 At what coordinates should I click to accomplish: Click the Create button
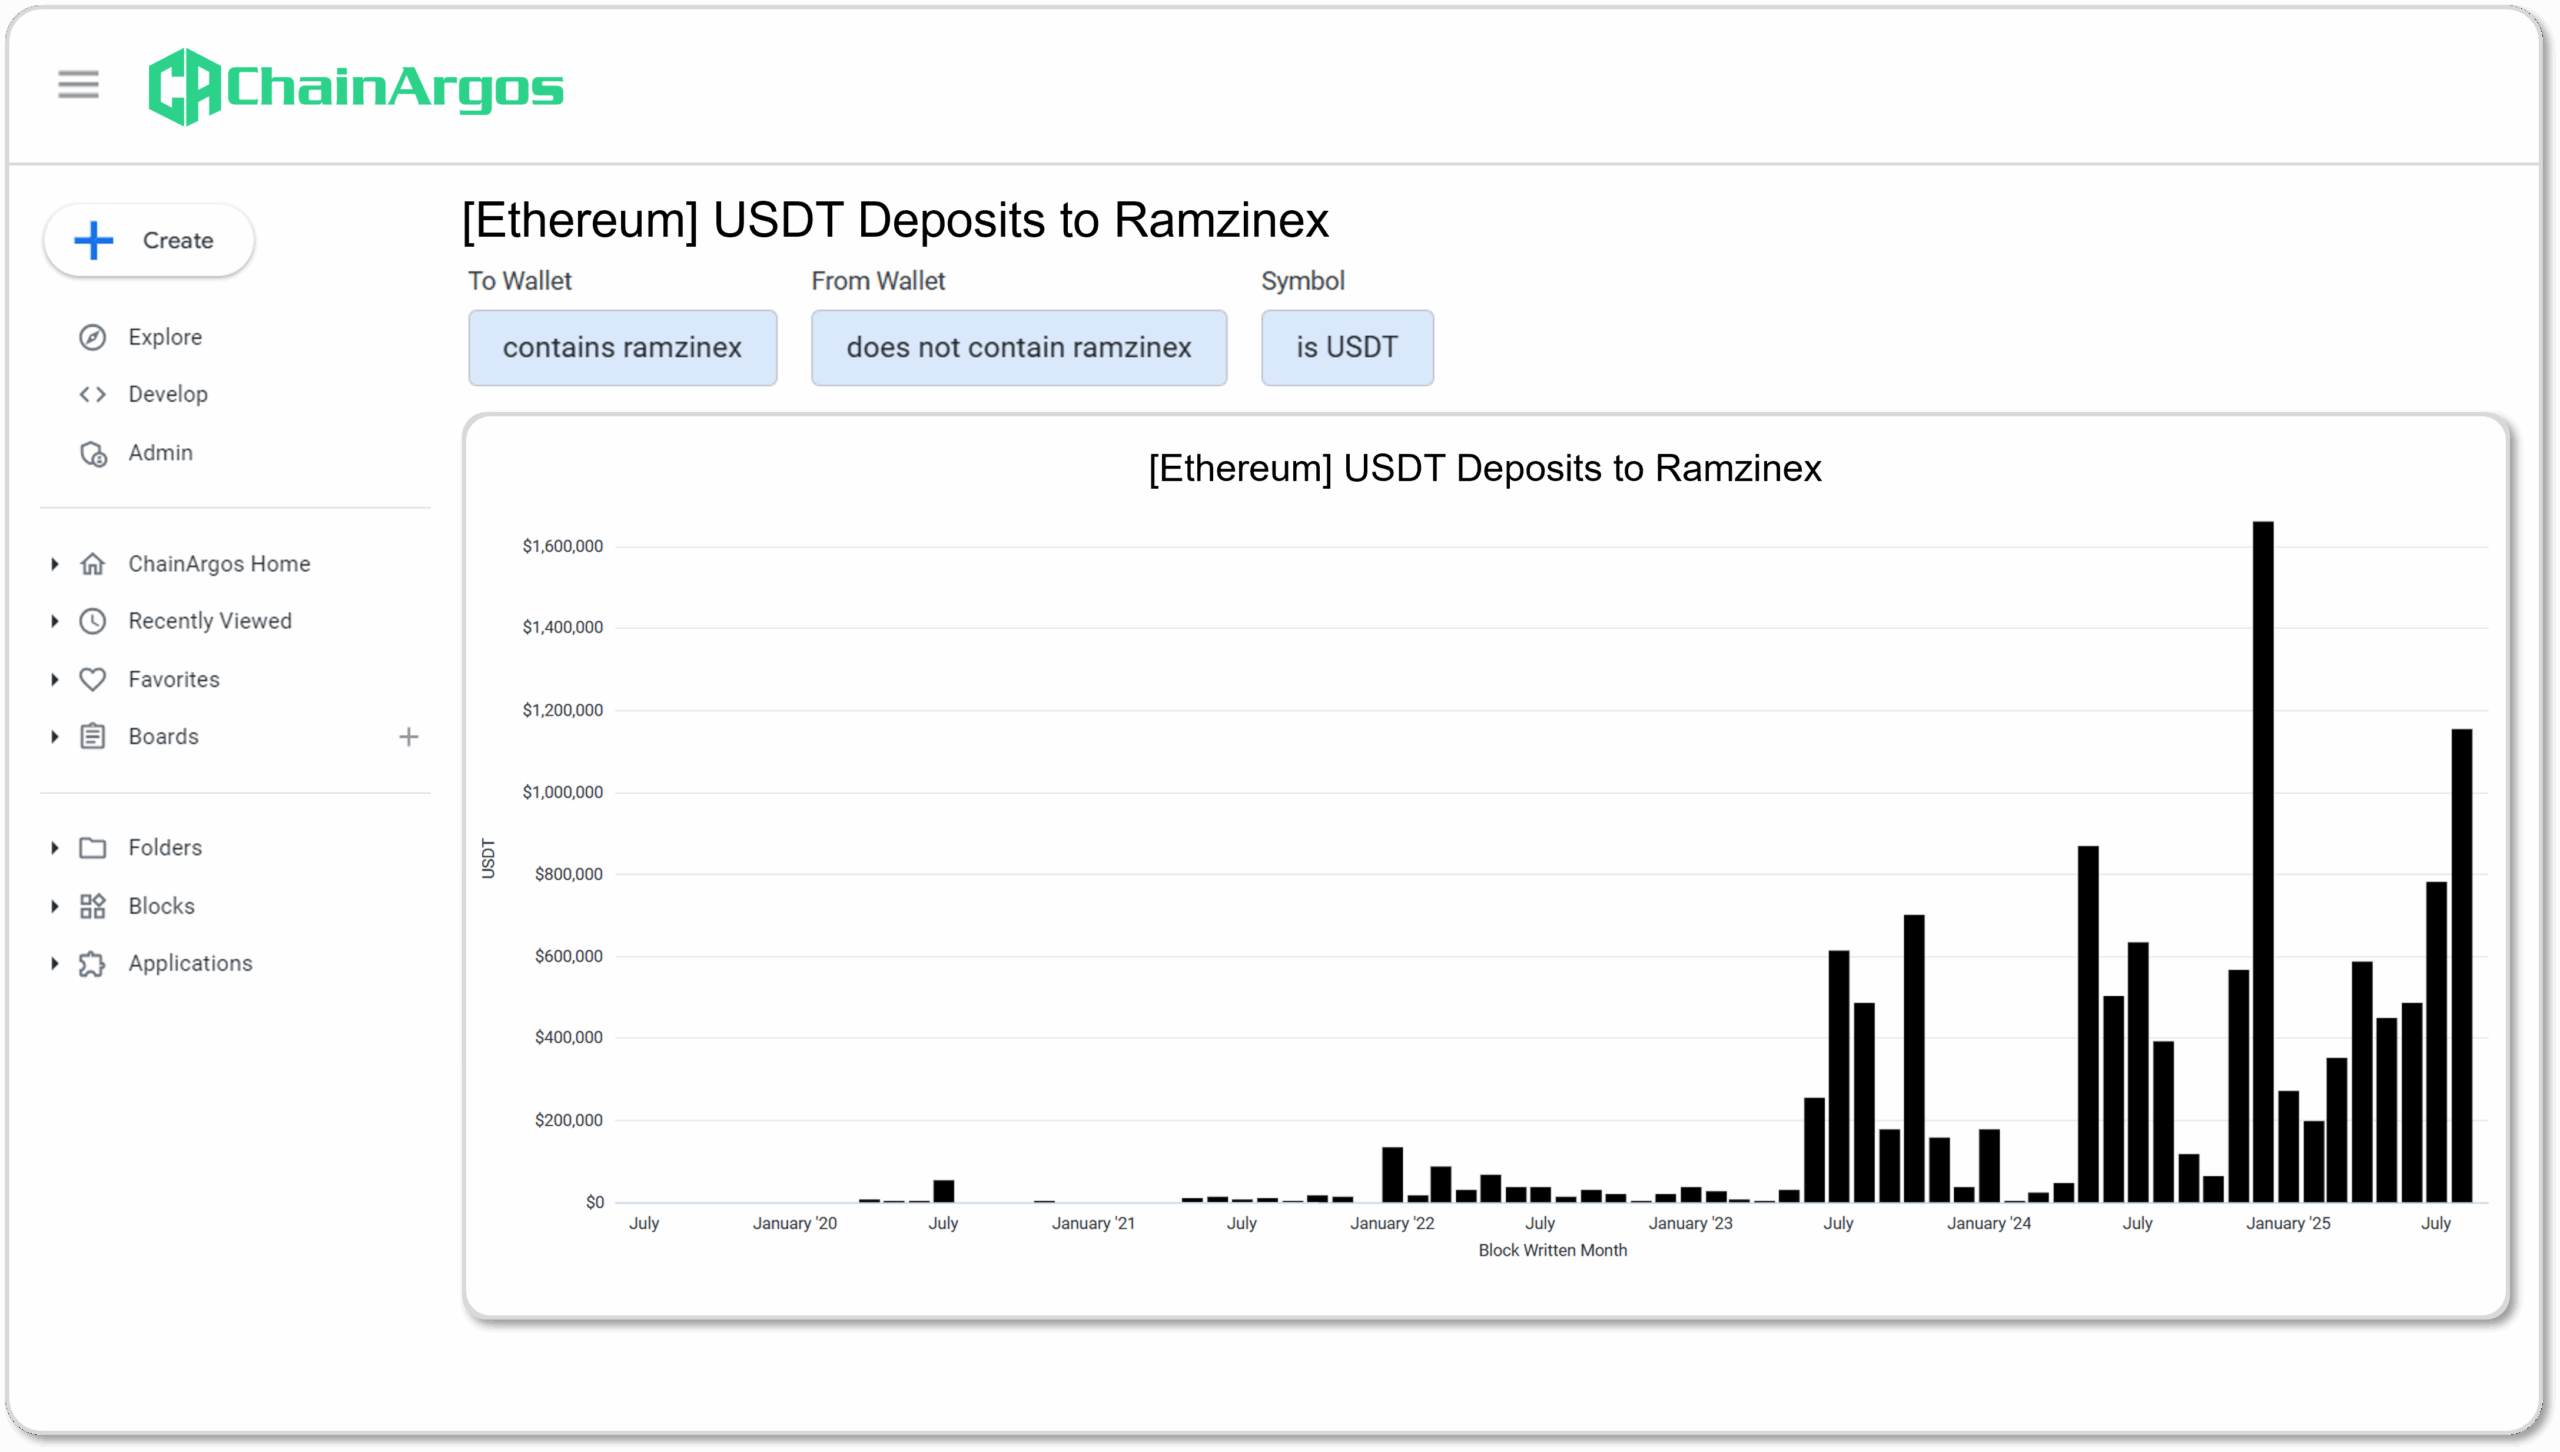149,241
